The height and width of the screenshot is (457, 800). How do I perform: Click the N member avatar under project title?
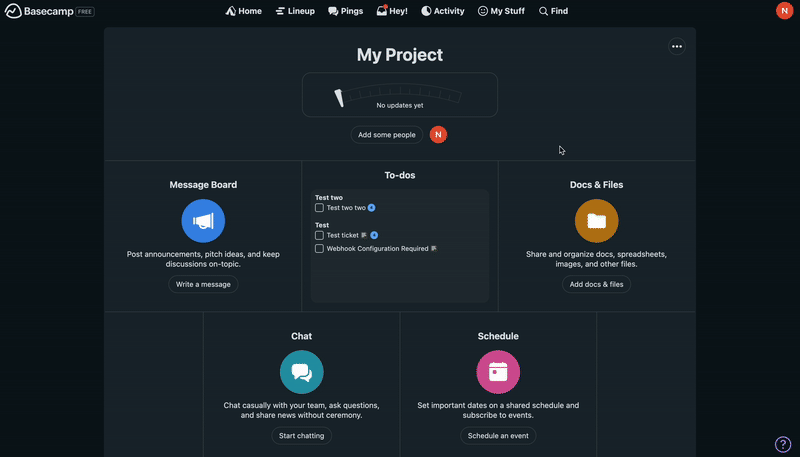click(438, 135)
